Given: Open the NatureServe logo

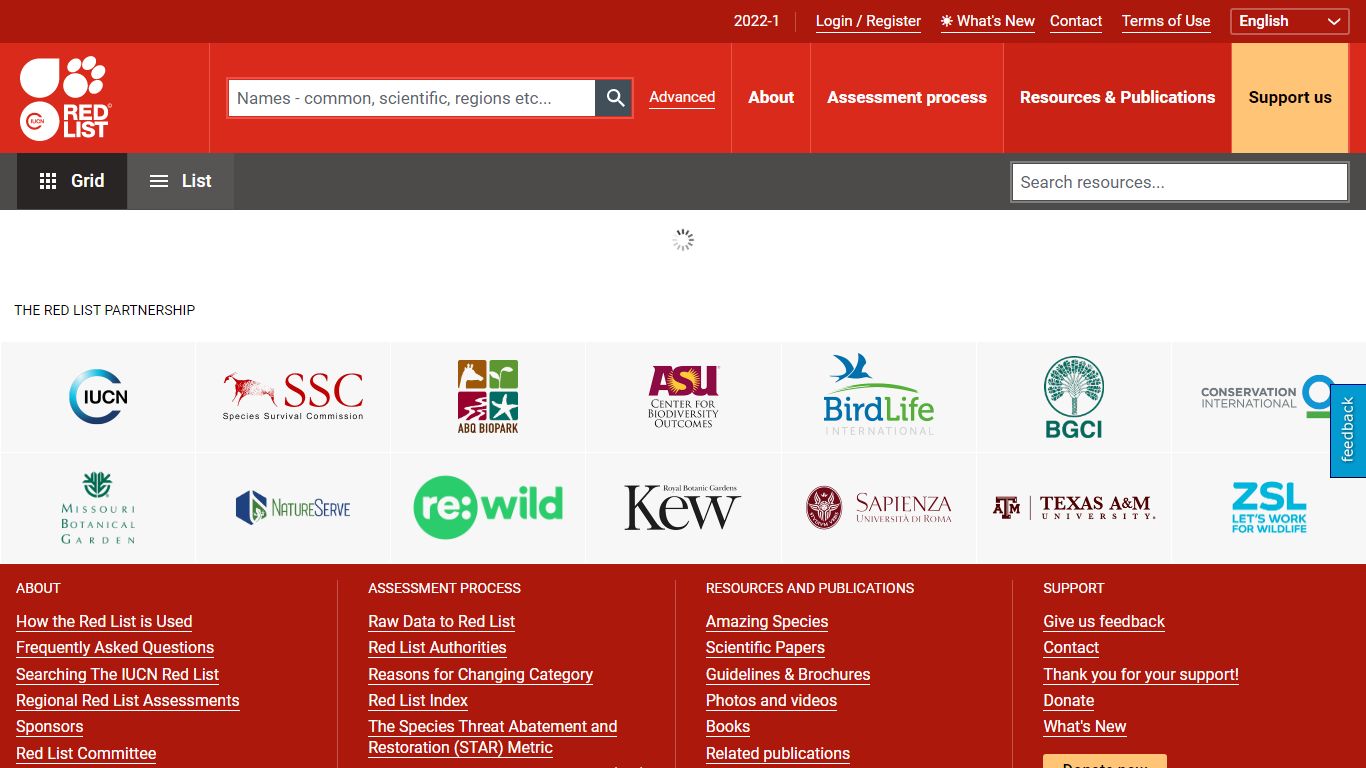Looking at the screenshot, I should (293, 508).
